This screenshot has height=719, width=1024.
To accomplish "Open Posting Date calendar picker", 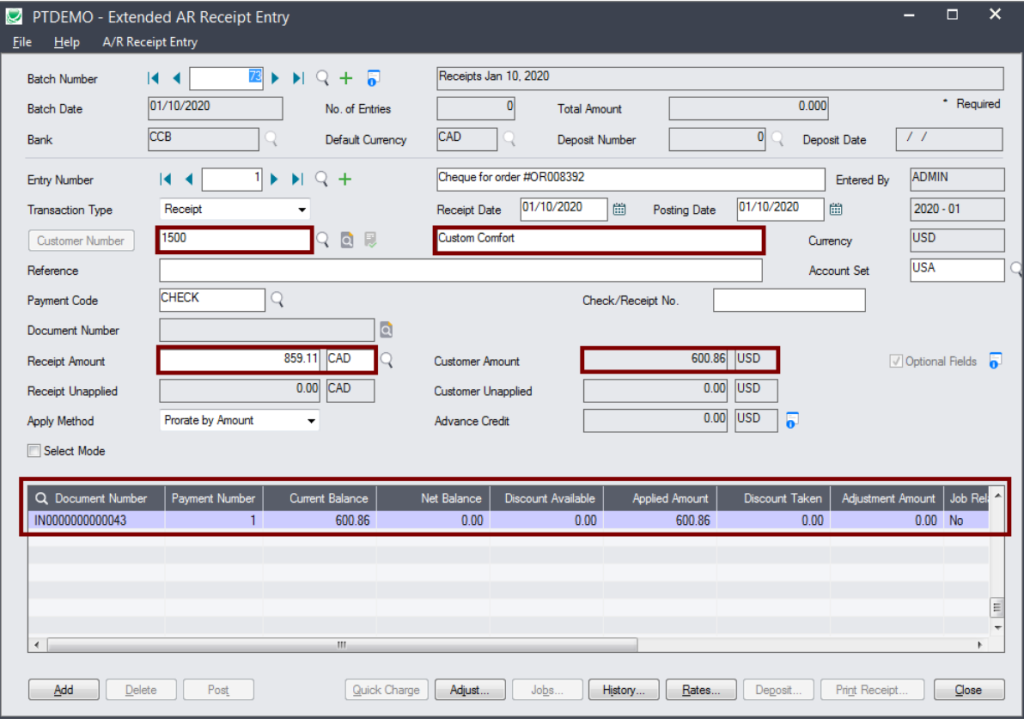I will [x=836, y=209].
